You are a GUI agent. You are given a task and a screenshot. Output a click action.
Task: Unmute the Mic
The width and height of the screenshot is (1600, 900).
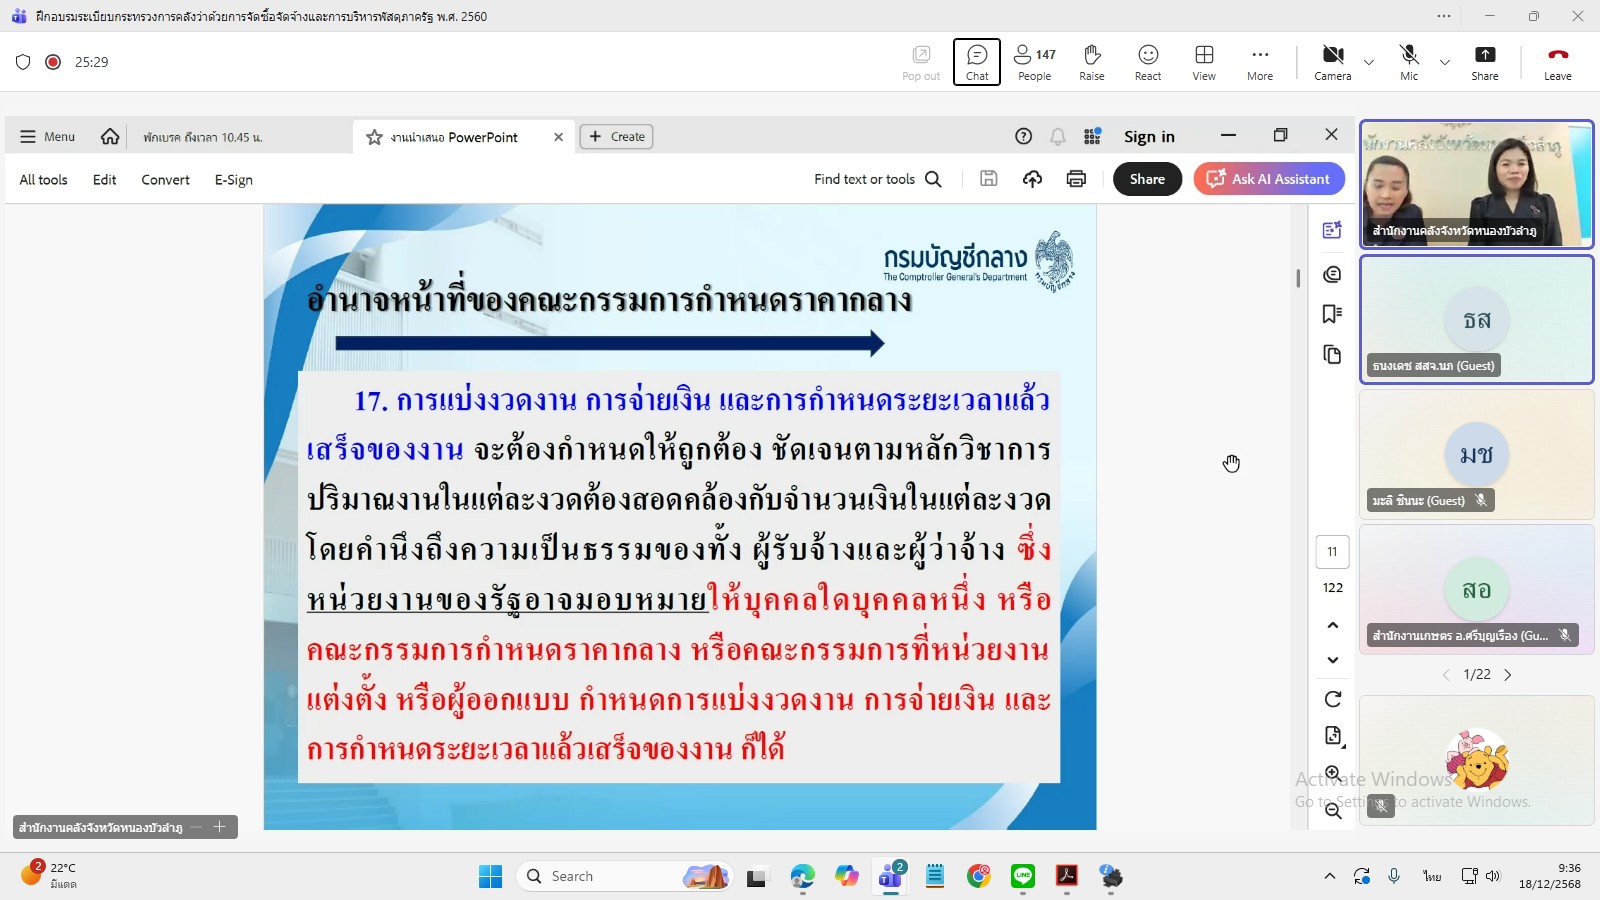tap(1408, 62)
